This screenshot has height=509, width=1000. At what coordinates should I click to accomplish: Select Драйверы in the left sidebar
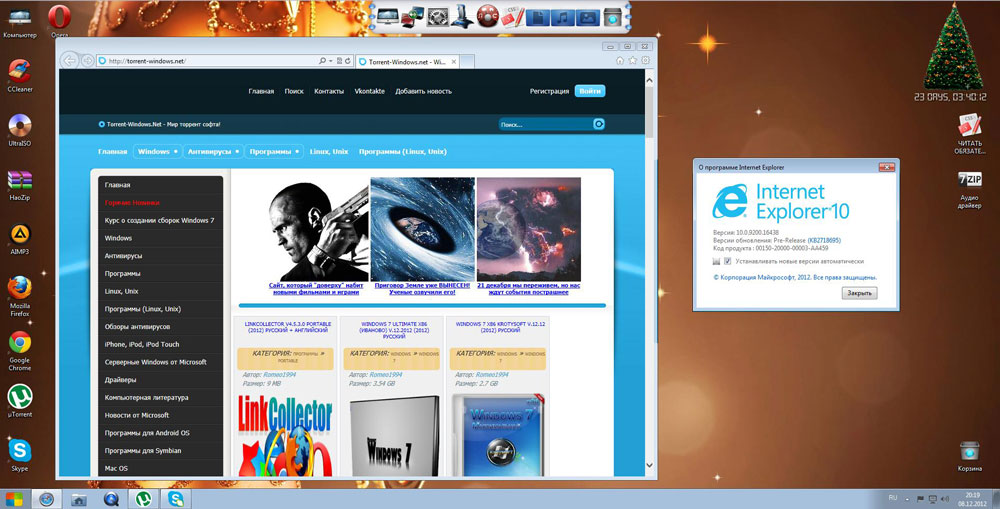click(x=121, y=380)
